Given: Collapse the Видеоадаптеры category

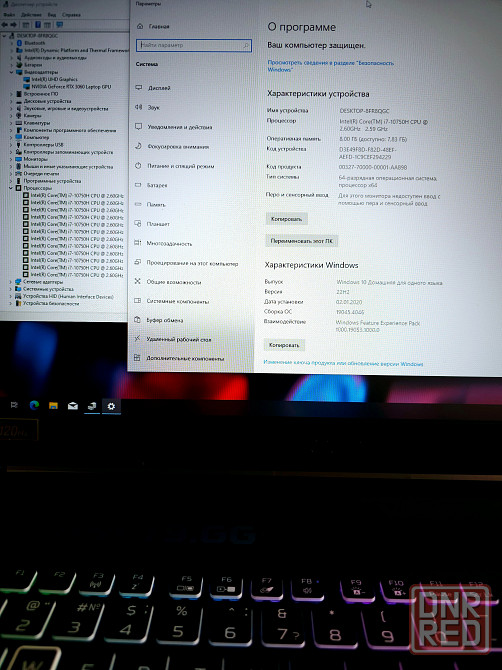Looking at the screenshot, I should 12,72.
